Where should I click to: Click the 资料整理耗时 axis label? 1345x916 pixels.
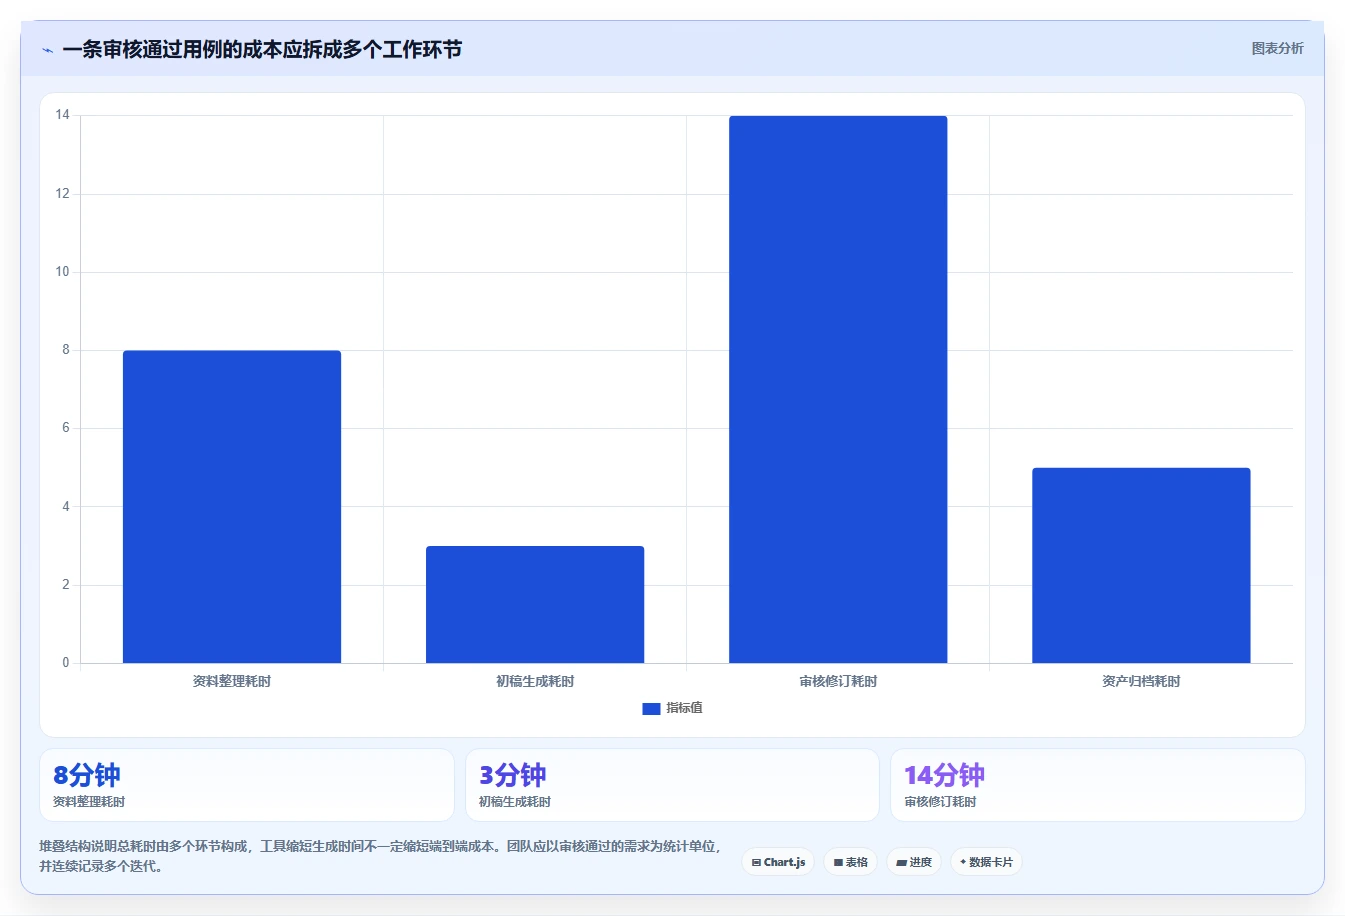pos(232,681)
